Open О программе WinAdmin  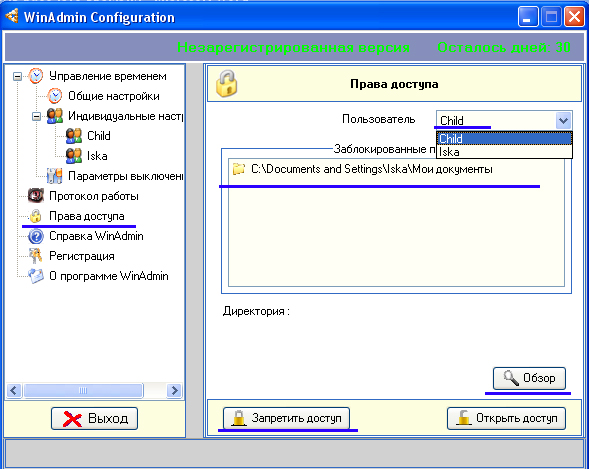click(x=109, y=276)
